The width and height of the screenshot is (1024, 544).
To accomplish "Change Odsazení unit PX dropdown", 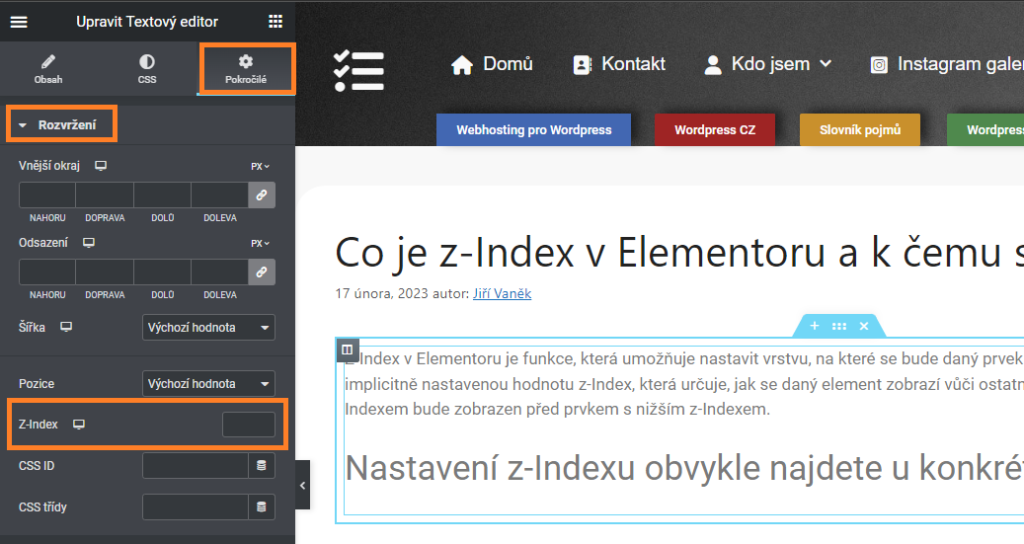I will [260, 244].
